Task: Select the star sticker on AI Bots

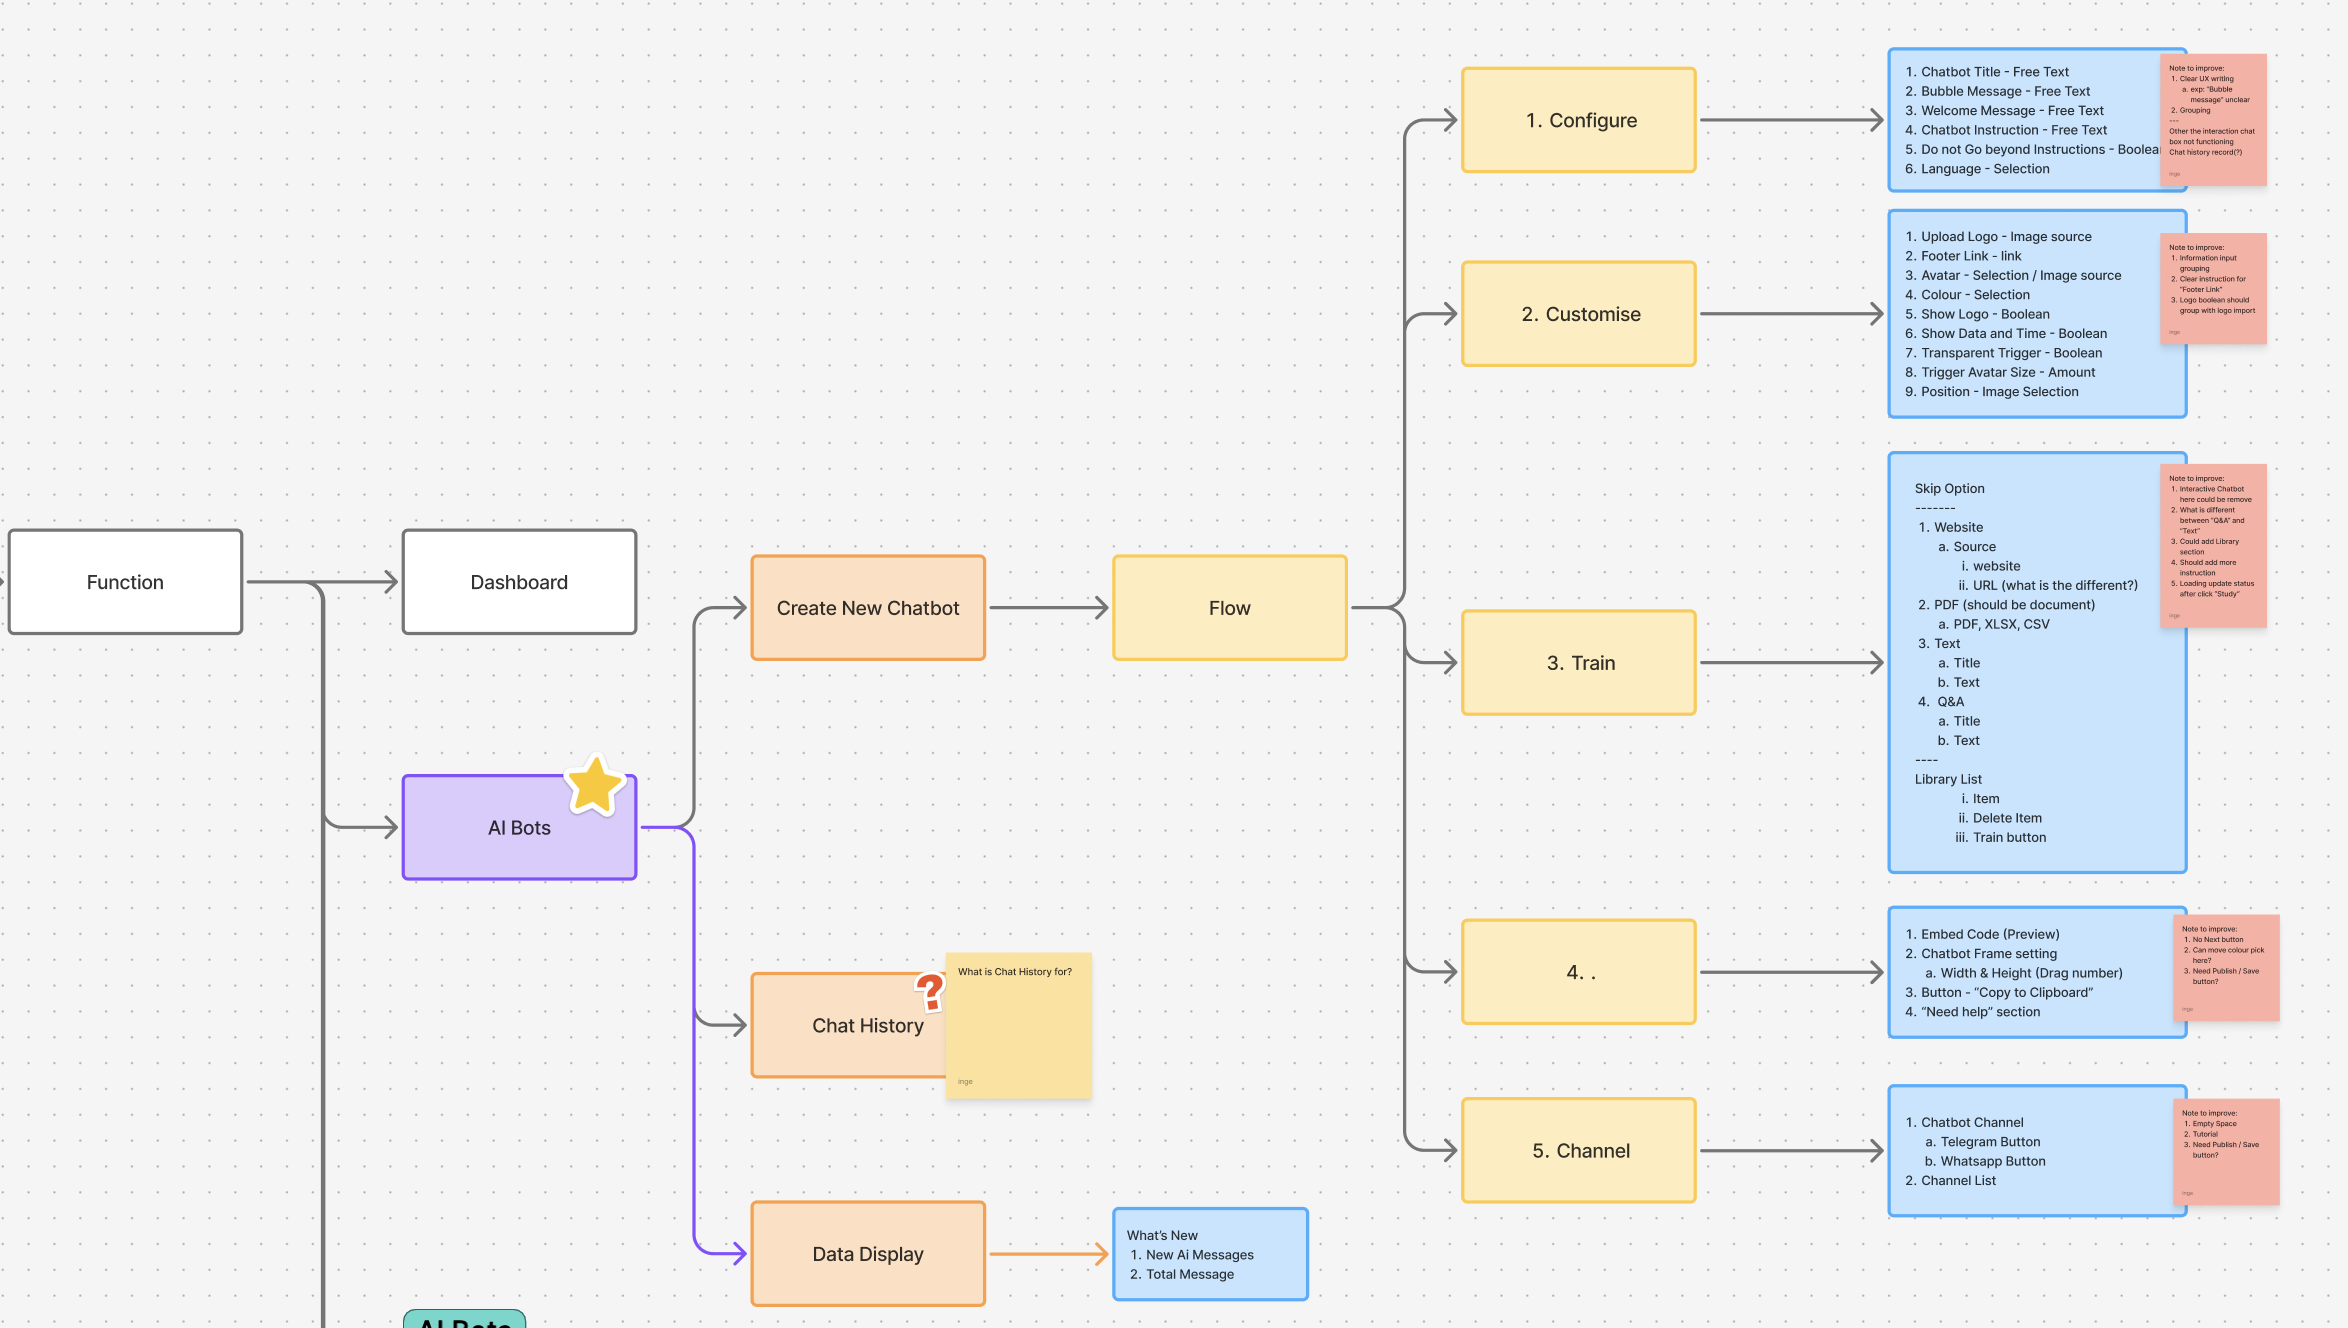Action: coord(596,785)
